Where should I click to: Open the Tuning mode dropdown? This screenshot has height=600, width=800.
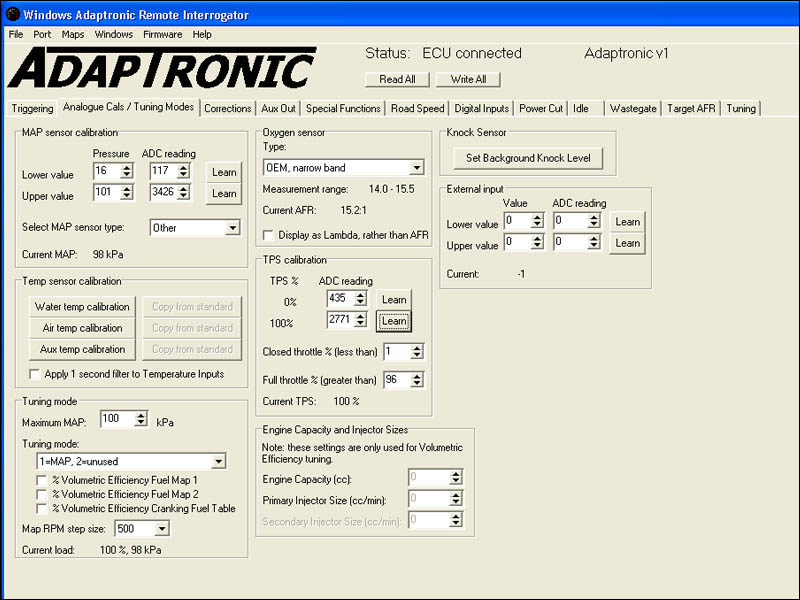[218, 462]
